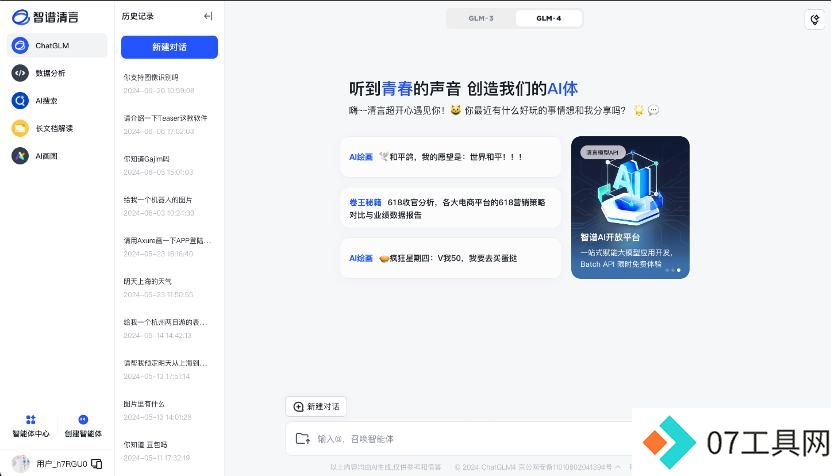Screen dimensions: 832x476
Task: Open history chat 你知道Gajim吗
Action: click(x=169, y=165)
